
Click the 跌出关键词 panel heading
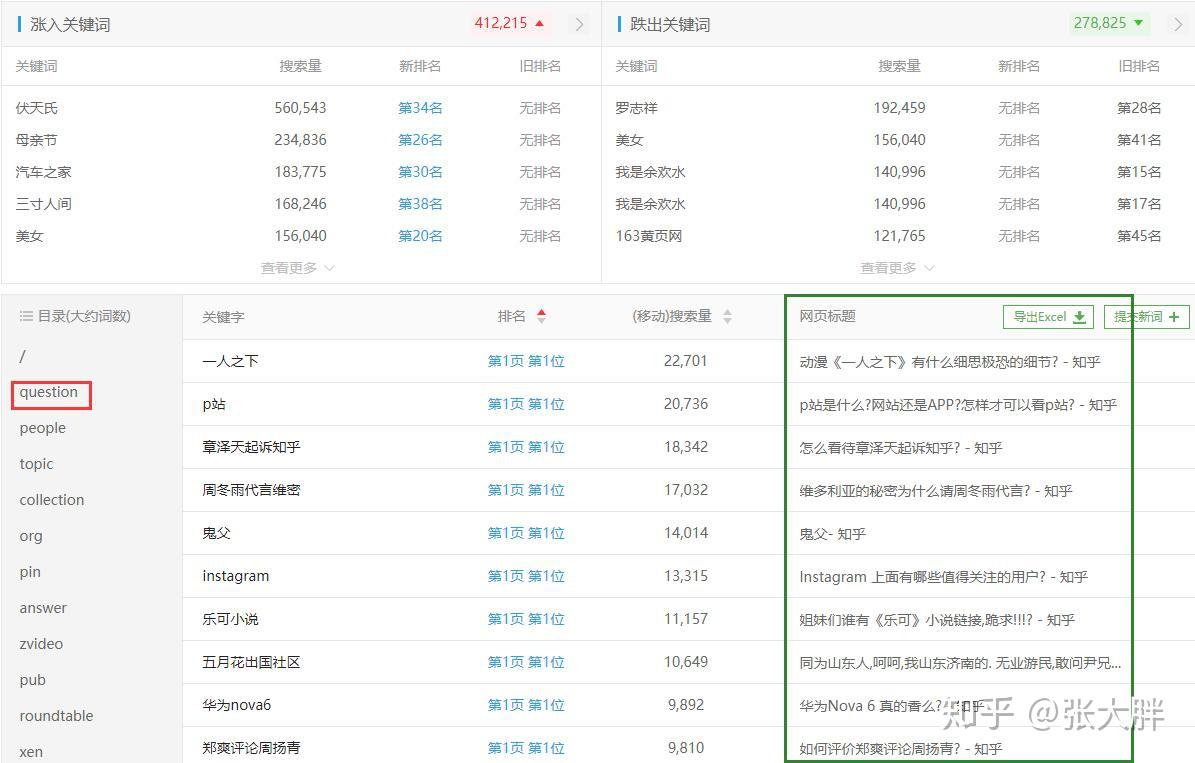point(670,24)
